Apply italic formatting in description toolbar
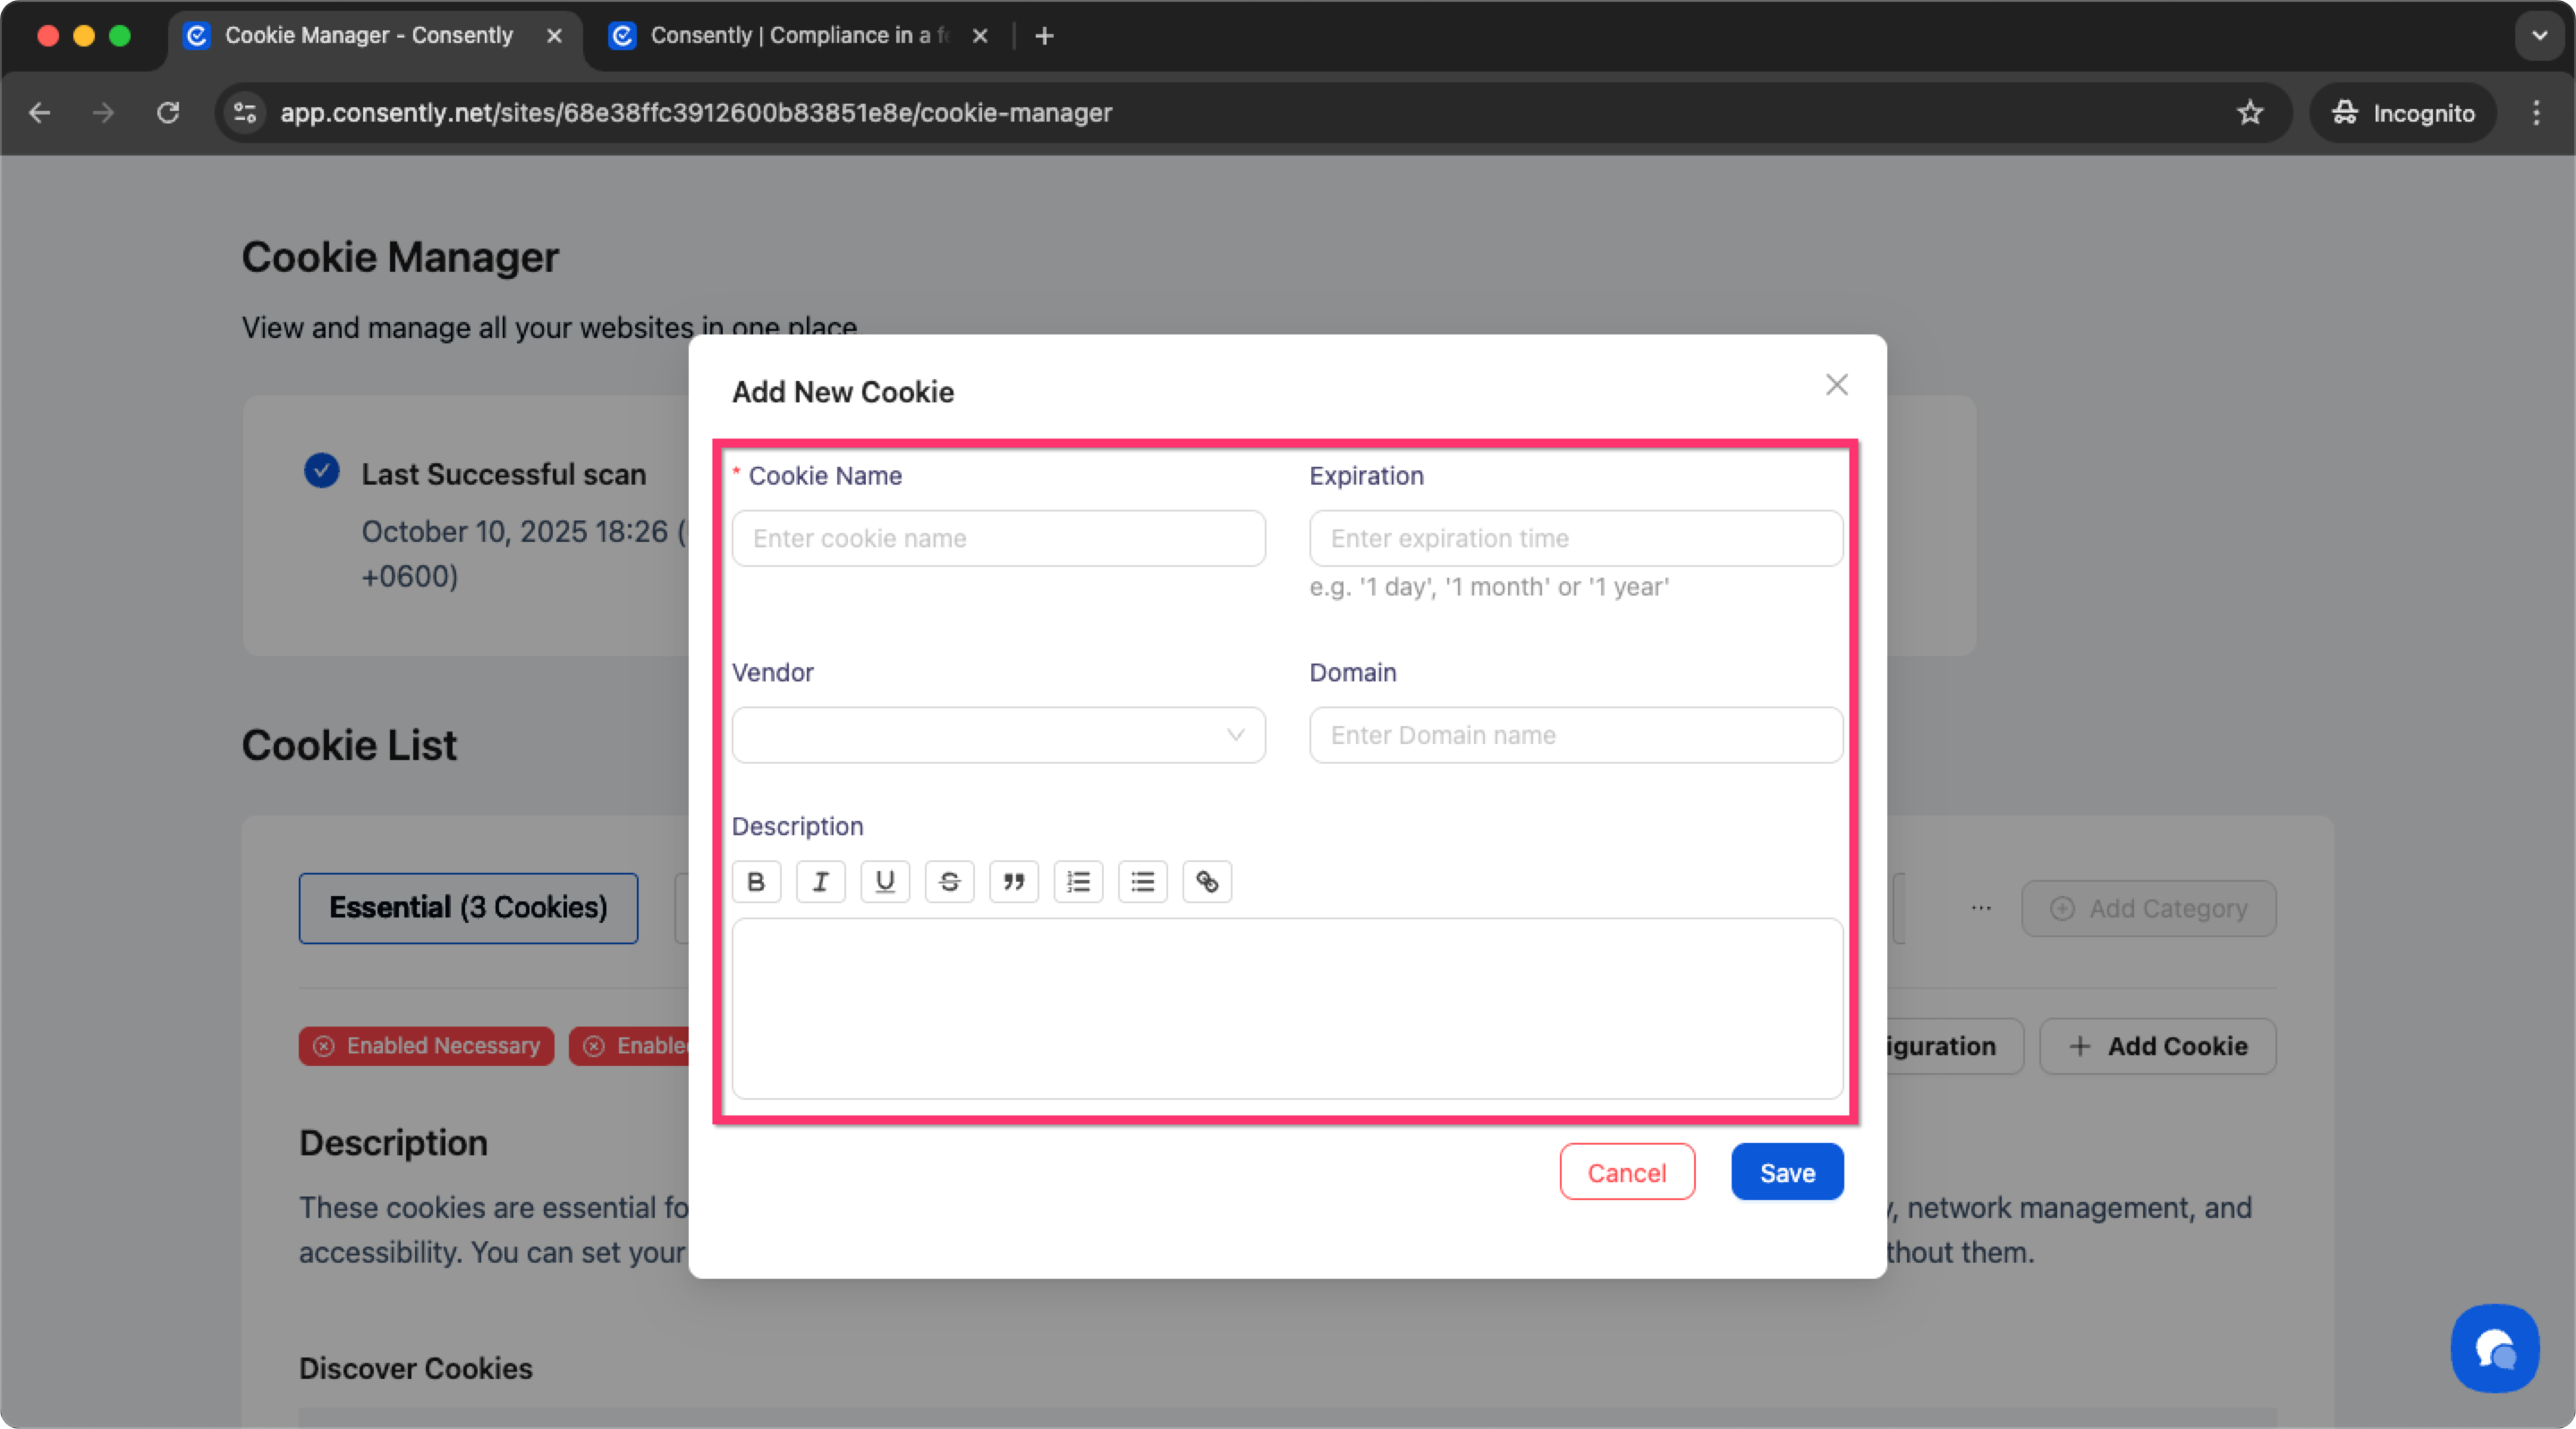 pyautogui.click(x=820, y=881)
